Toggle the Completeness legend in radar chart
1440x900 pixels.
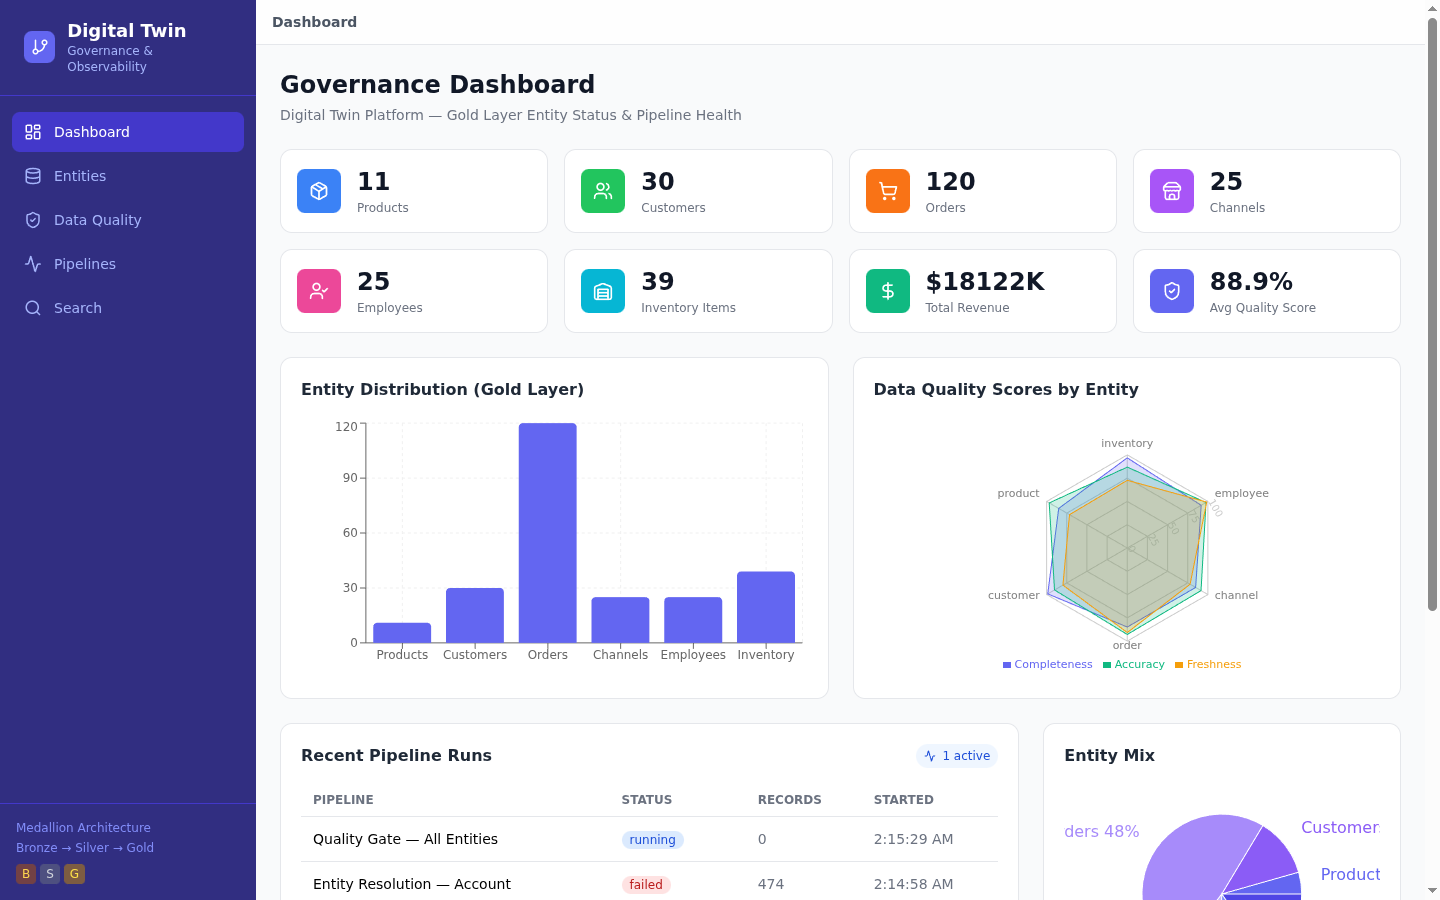point(1047,664)
